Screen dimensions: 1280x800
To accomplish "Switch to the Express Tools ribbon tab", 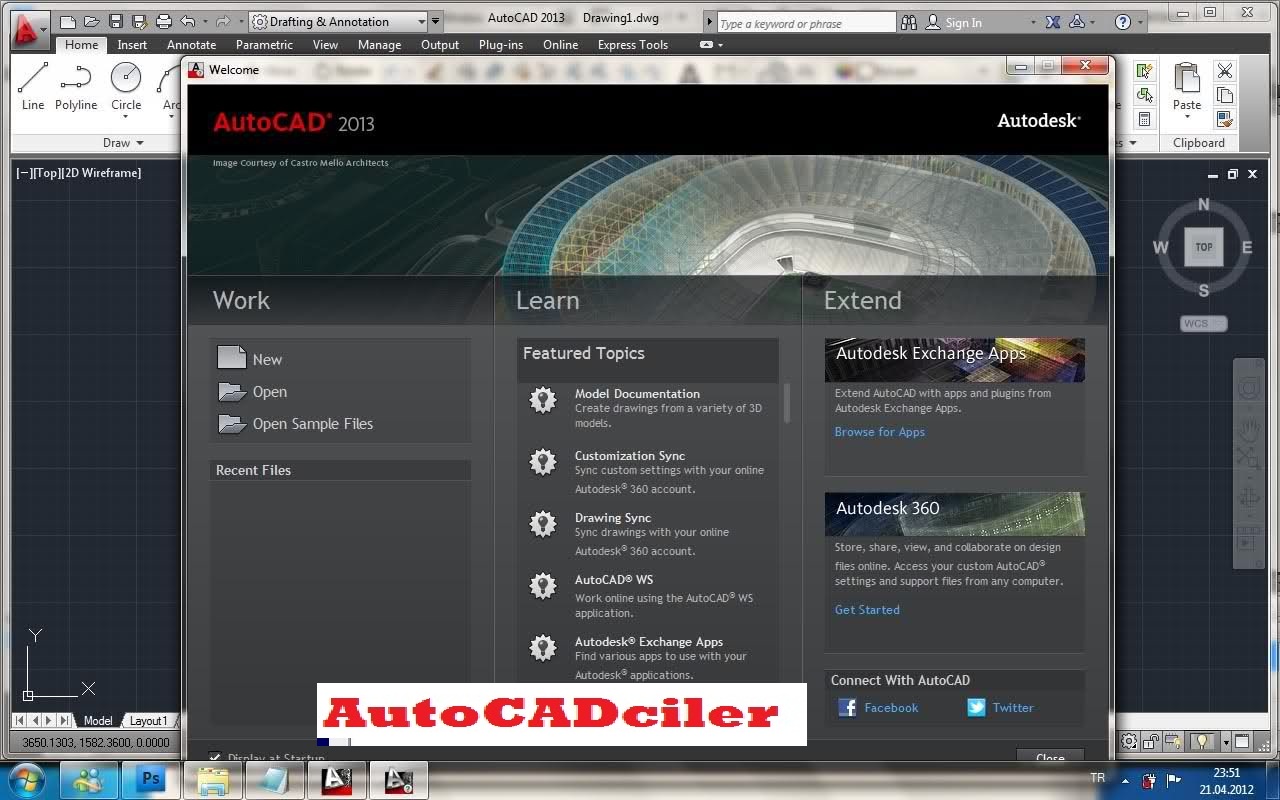I will [x=633, y=45].
